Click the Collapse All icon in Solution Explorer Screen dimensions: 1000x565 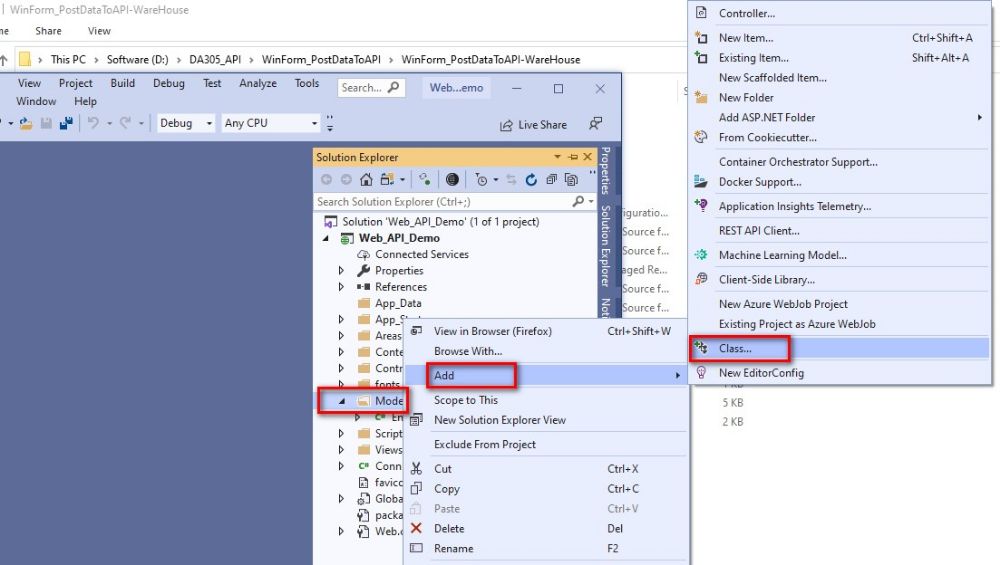click(551, 180)
